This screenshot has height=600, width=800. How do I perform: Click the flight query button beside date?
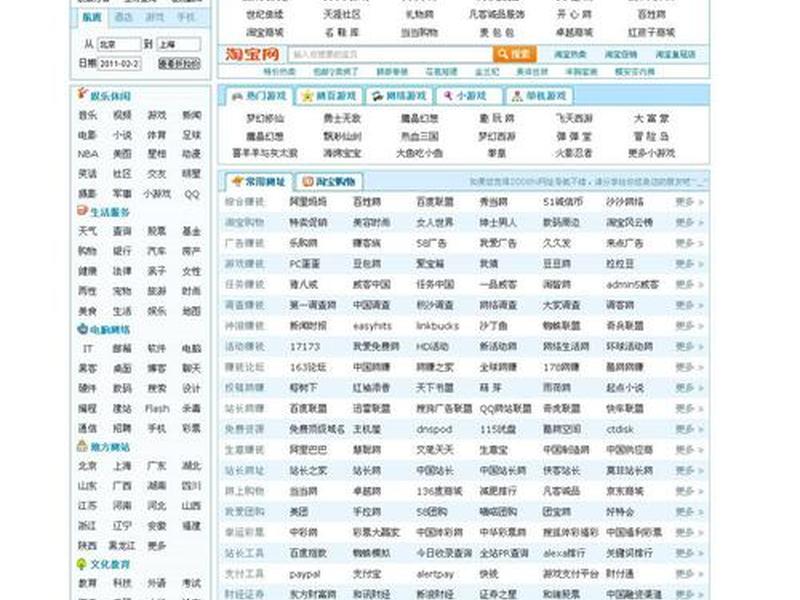point(179,64)
